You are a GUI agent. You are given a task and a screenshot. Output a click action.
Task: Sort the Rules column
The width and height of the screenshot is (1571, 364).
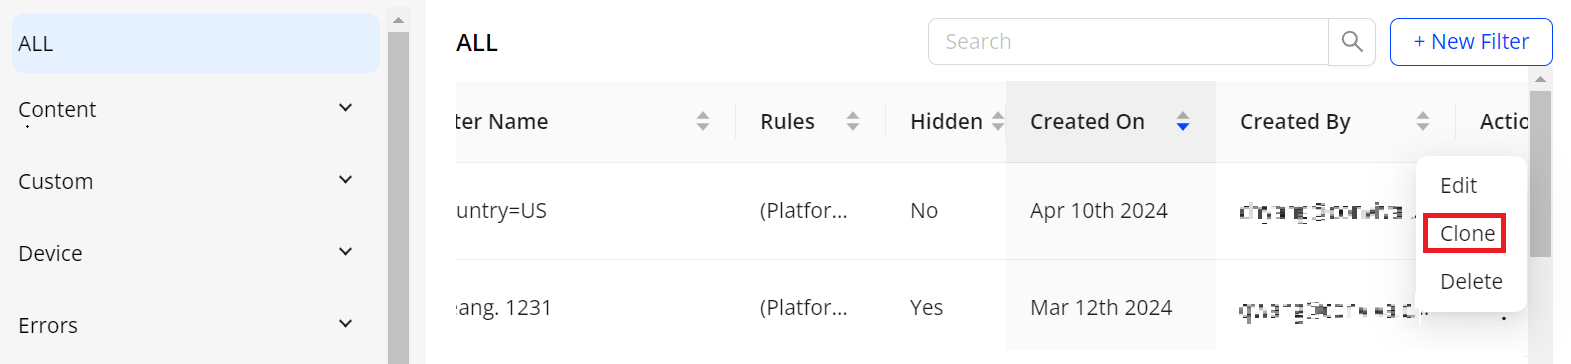(853, 122)
